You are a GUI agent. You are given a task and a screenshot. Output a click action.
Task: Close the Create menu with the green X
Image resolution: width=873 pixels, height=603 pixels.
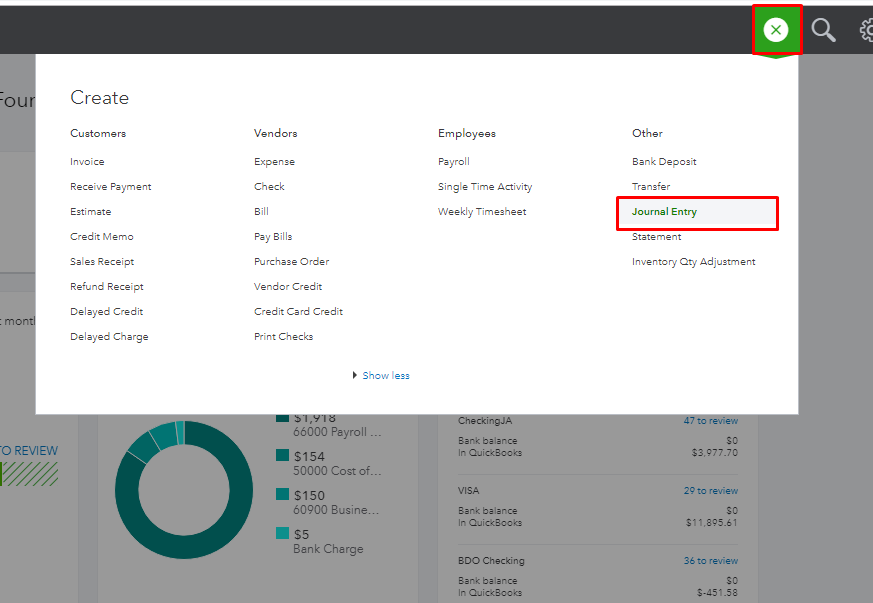click(x=776, y=30)
